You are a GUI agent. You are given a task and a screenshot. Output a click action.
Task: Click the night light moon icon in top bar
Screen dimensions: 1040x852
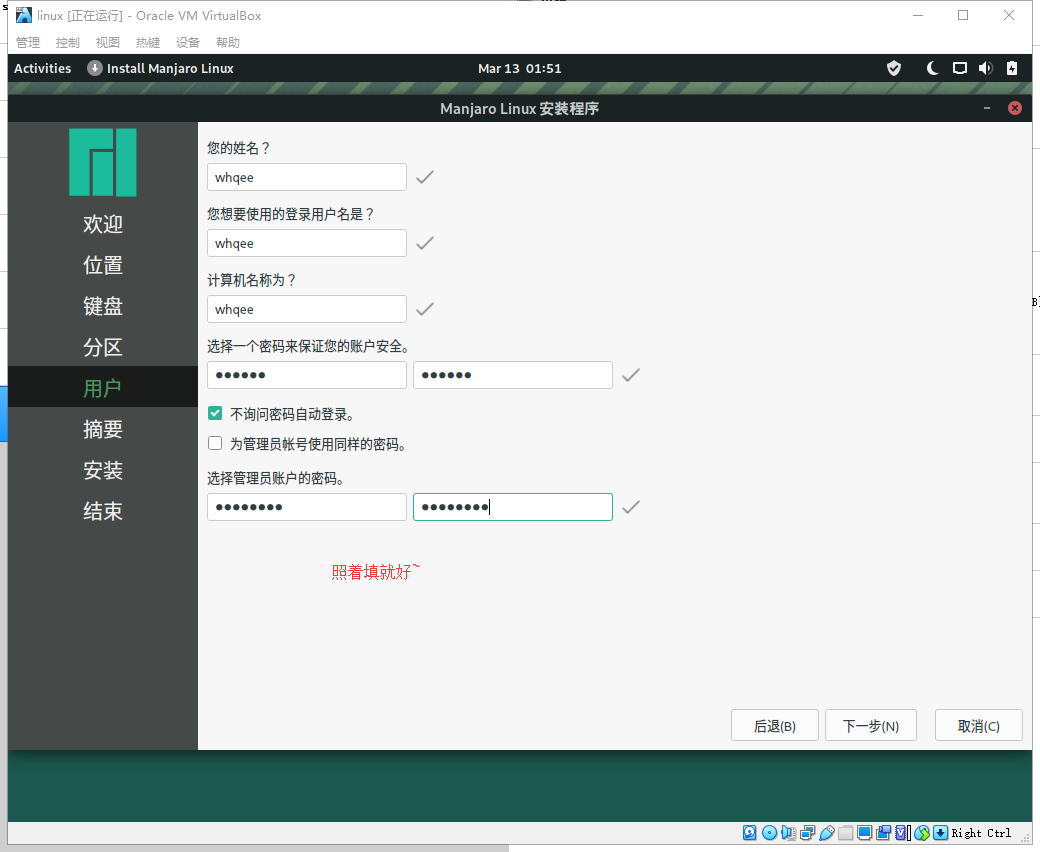pos(932,68)
